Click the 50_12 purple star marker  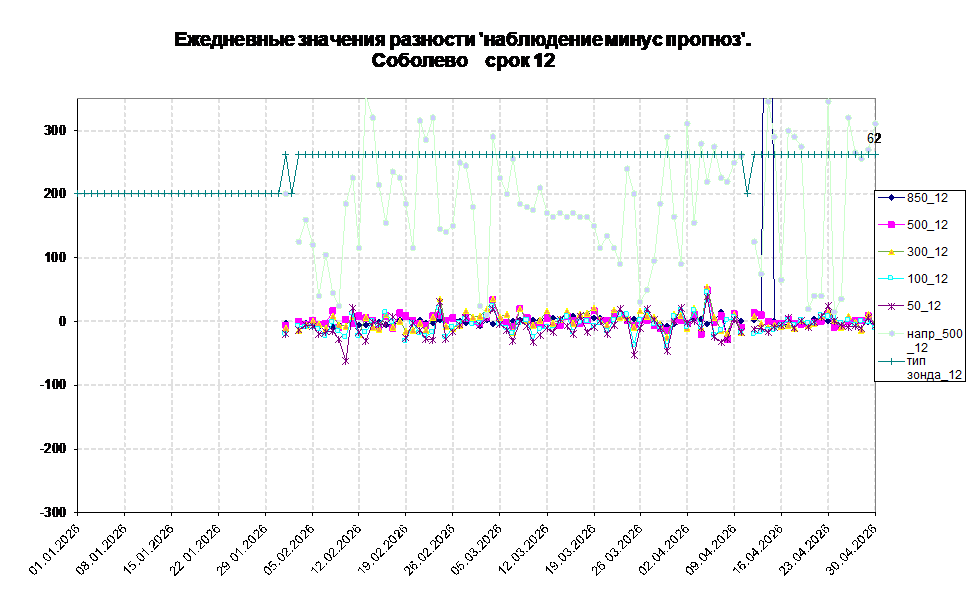(891, 306)
